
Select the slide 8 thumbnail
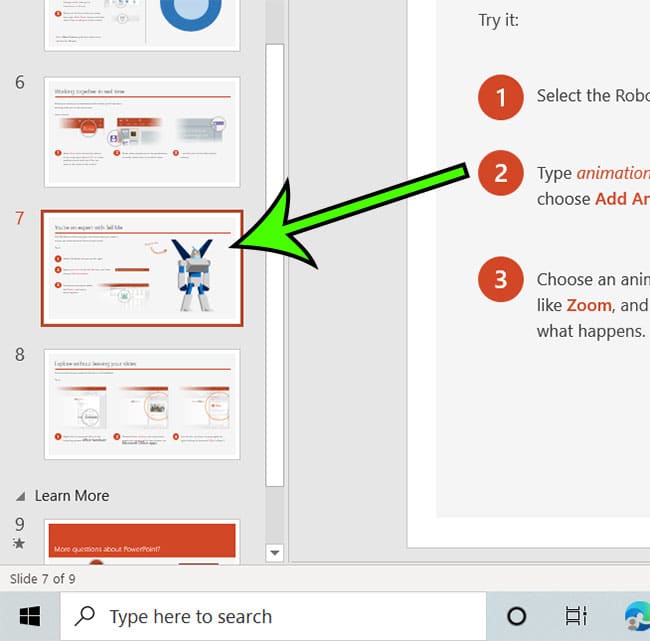click(142, 404)
